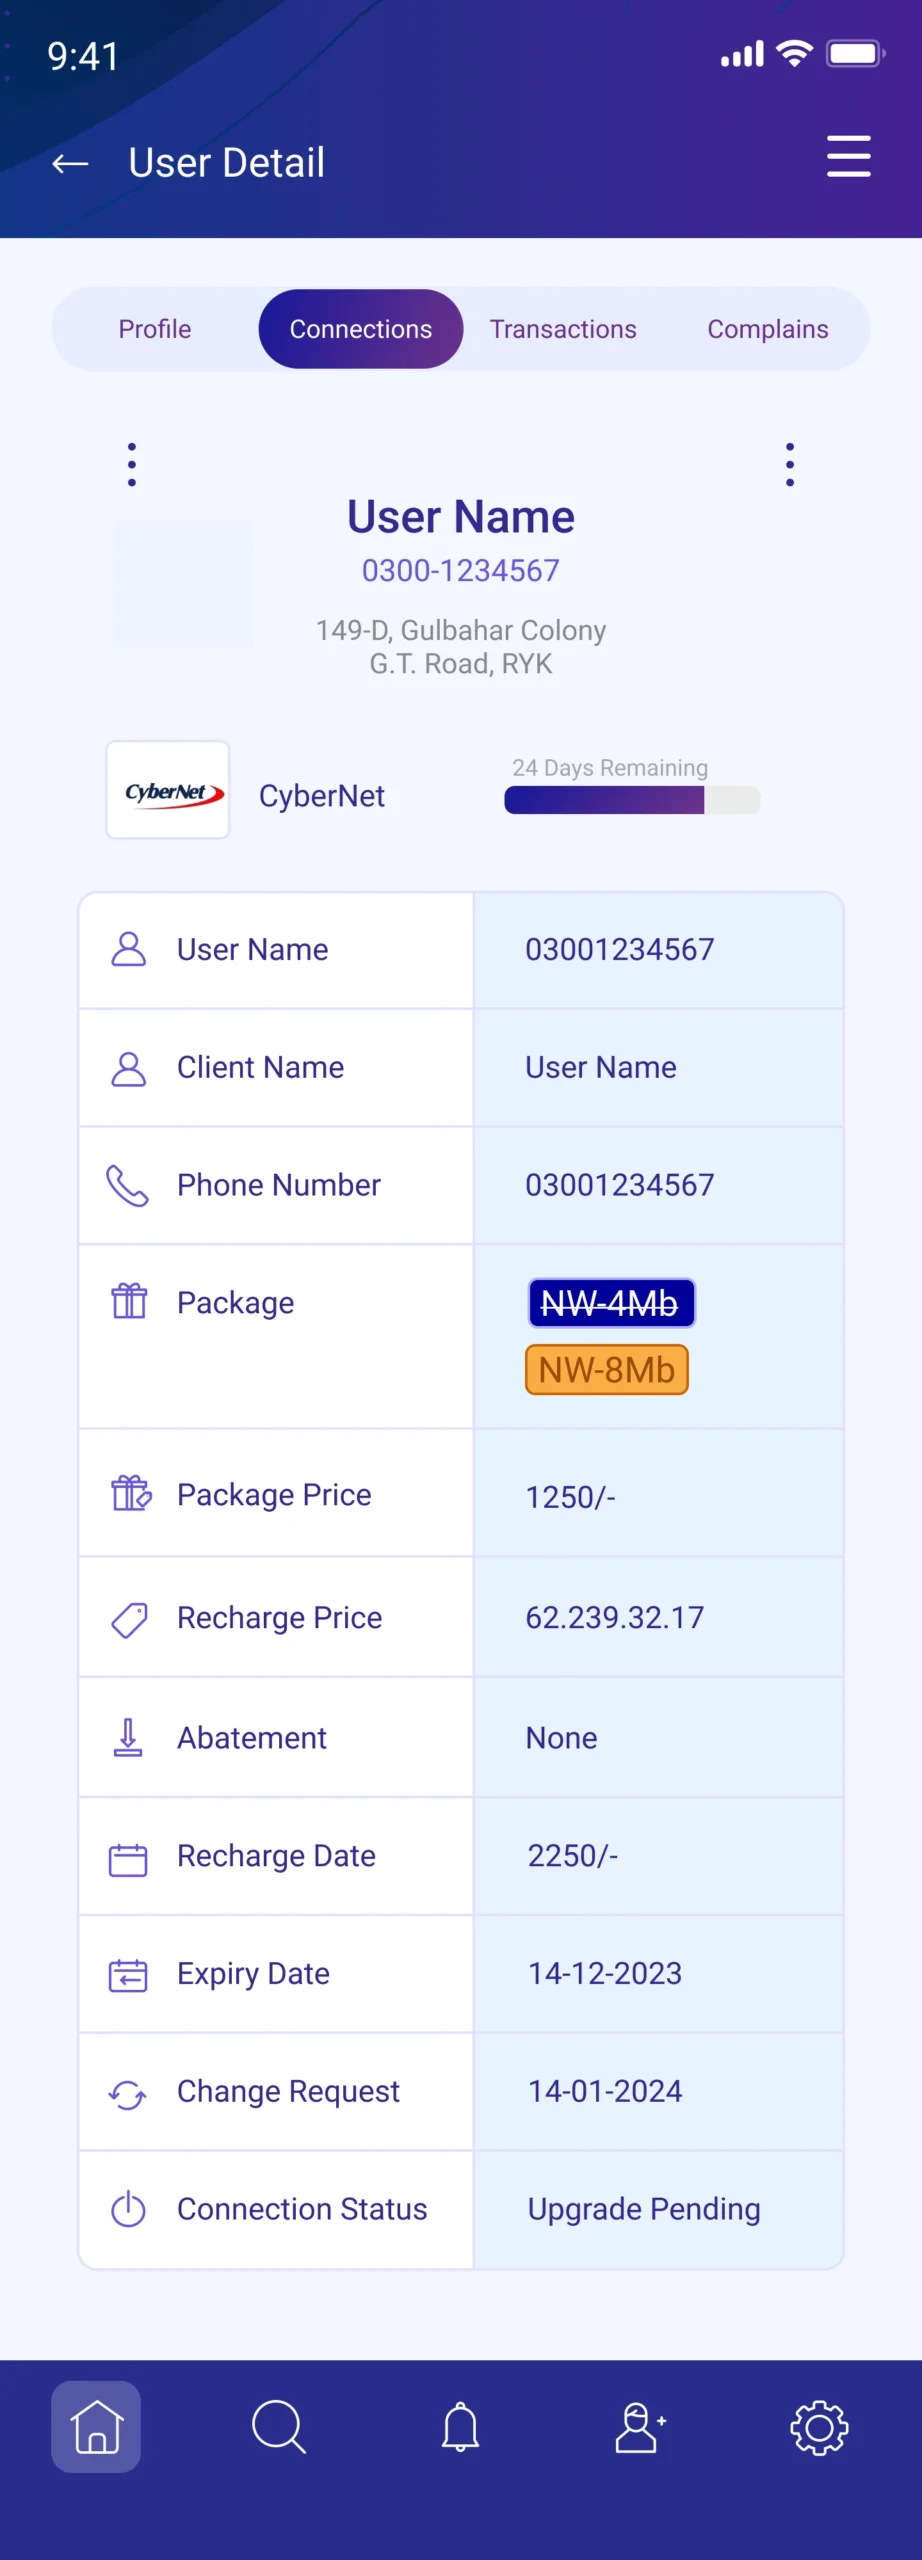Tap the NW-8Mb package badge

(x=607, y=1370)
